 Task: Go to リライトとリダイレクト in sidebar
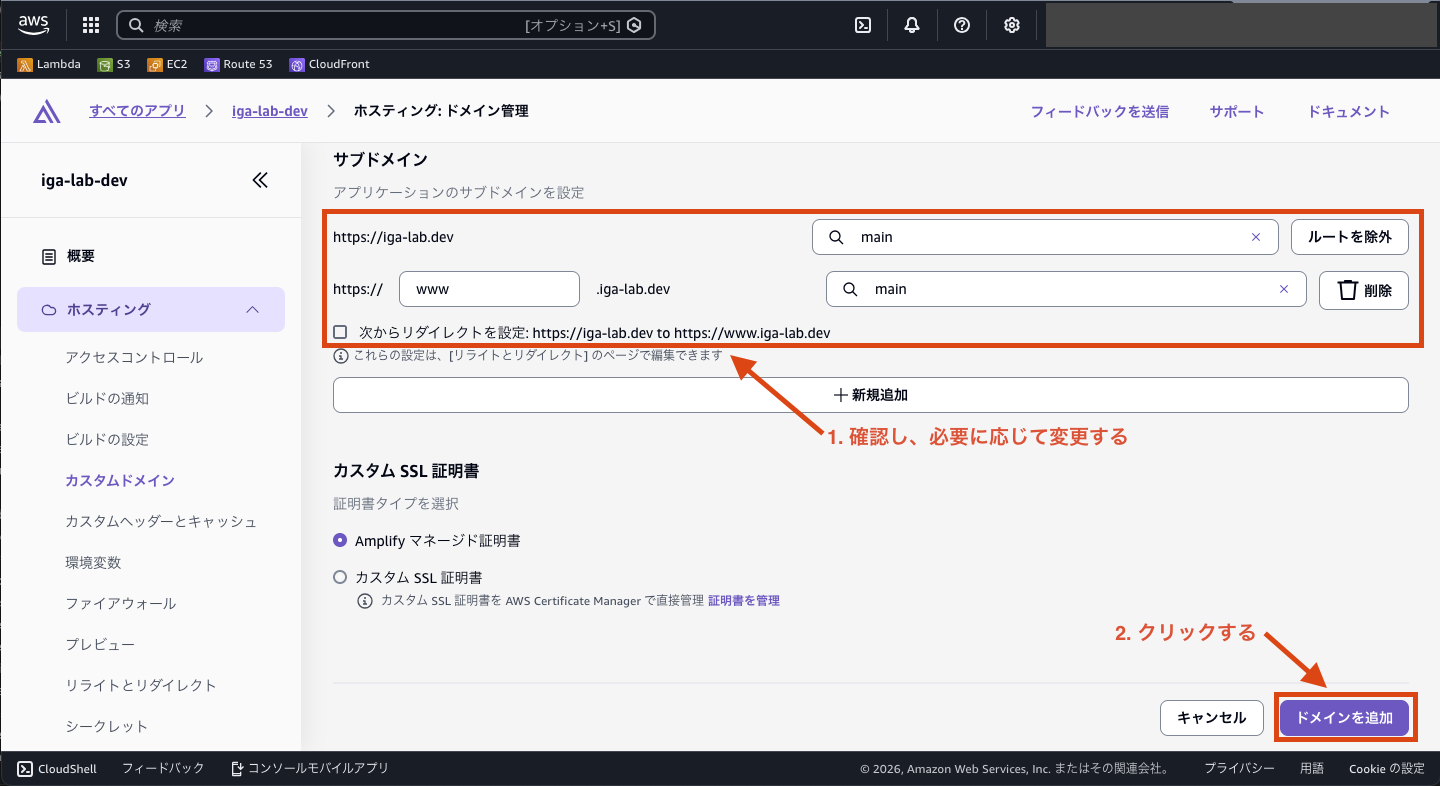pyautogui.click(x=141, y=685)
